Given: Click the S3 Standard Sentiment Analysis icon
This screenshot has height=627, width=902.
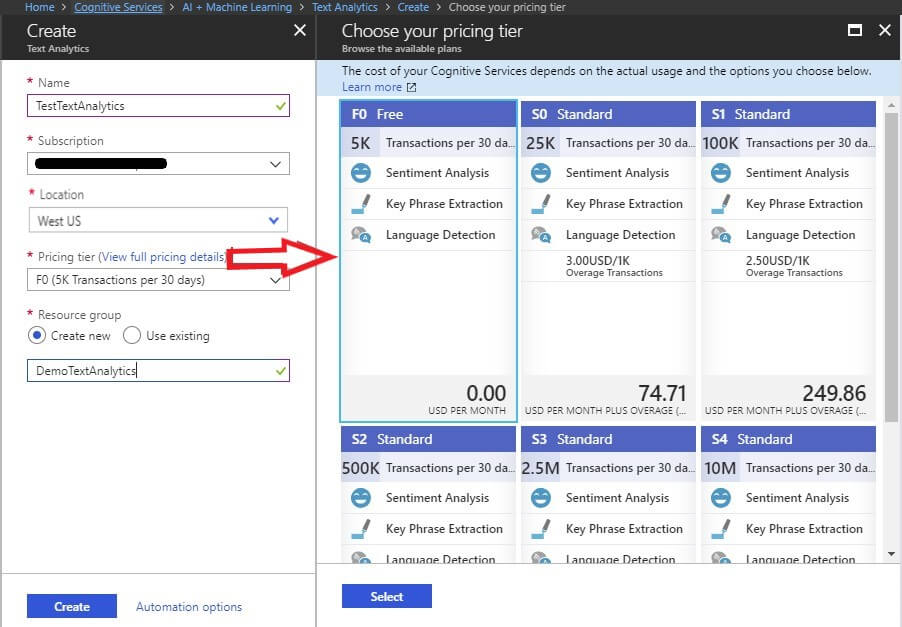Looking at the screenshot, I should pyautogui.click(x=541, y=498).
